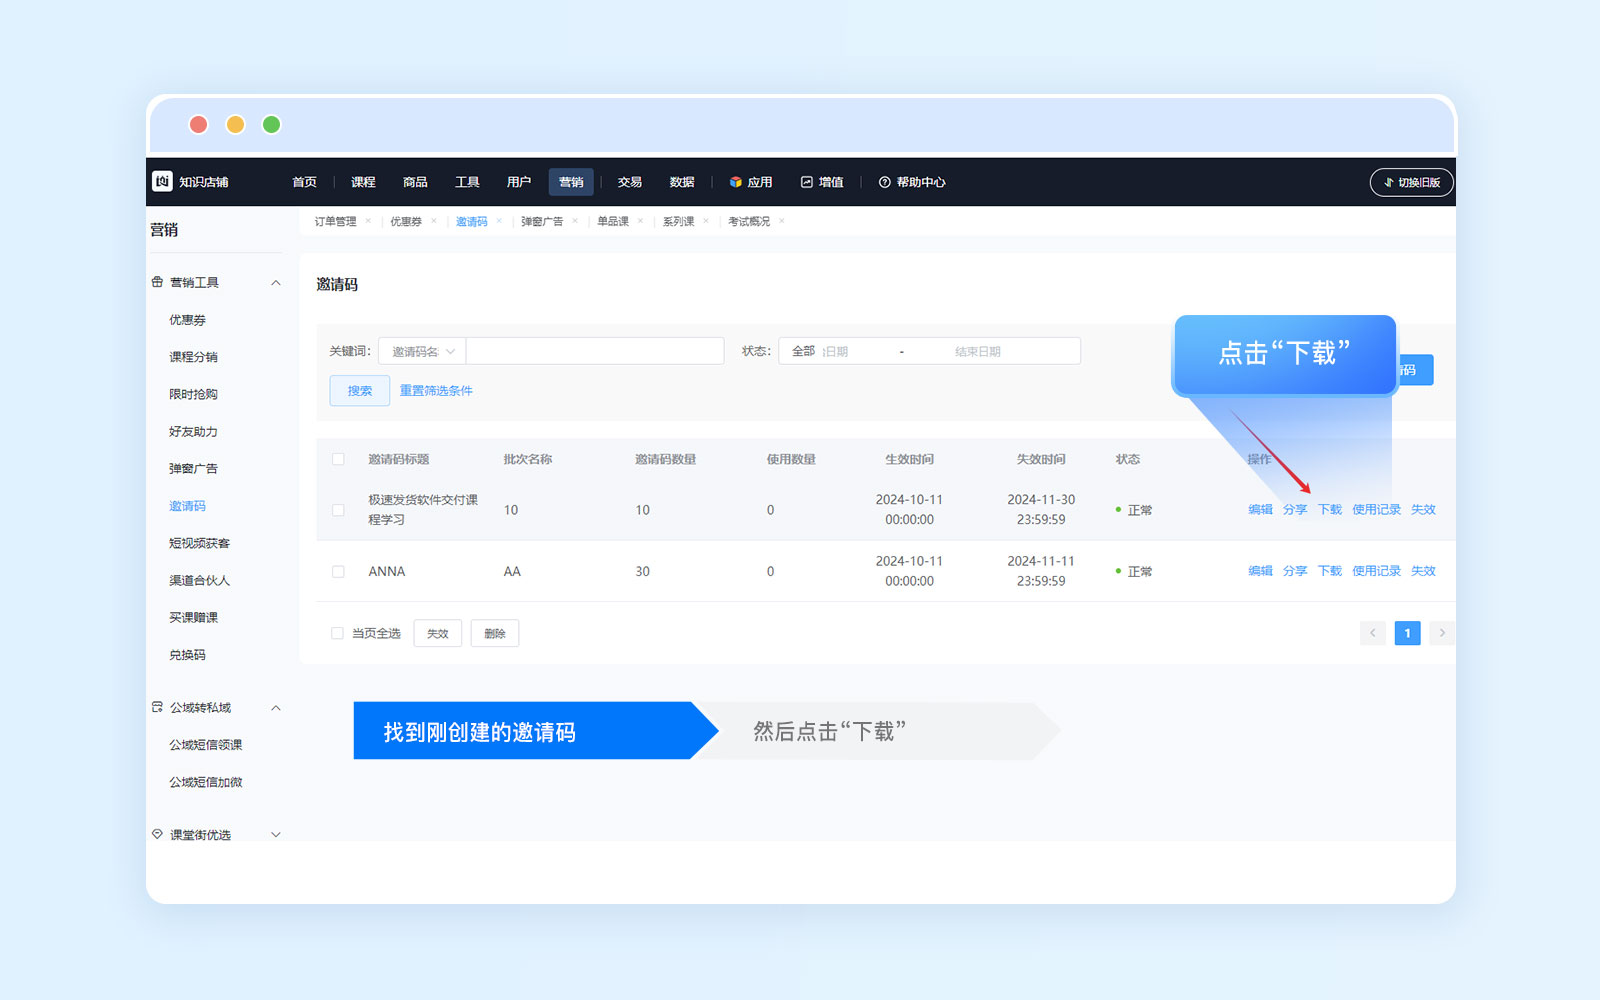Open the 邀请码名 keyword type dropdown

point(422,351)
